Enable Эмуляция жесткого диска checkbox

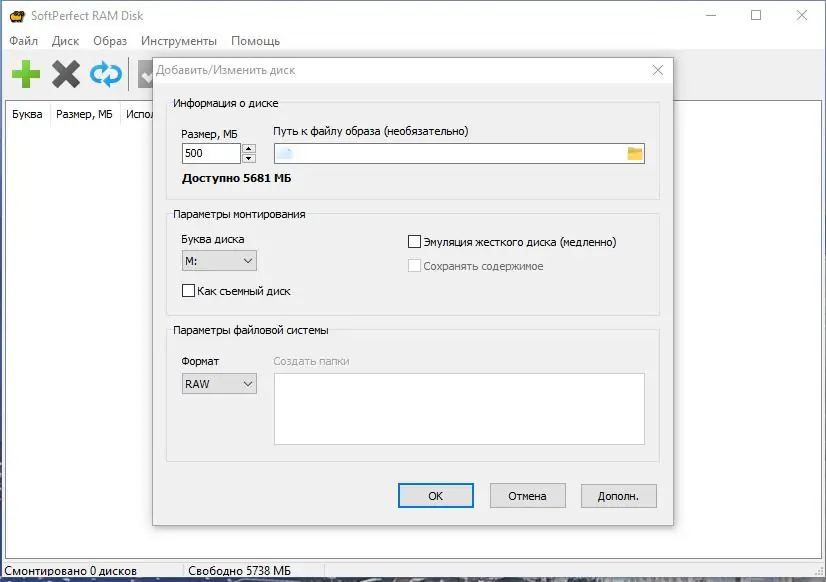coord(415,241)
